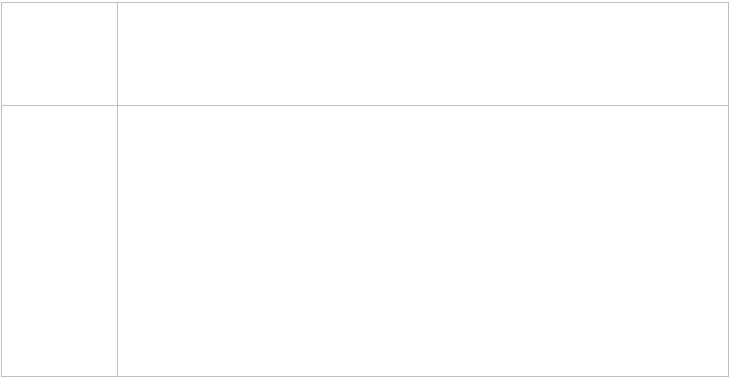Viewport: 730px width, 378px height.
Task: Click the table's left outer border
Action: coord(1,189)
